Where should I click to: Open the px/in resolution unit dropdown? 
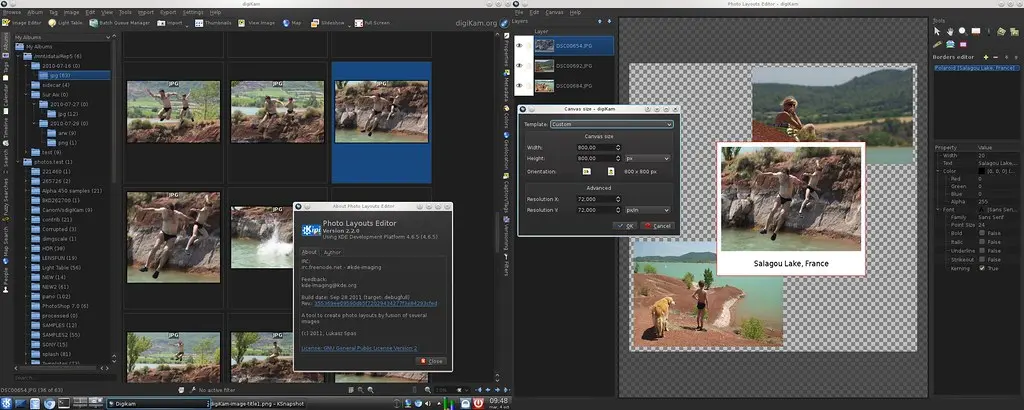tap(647, 210)
